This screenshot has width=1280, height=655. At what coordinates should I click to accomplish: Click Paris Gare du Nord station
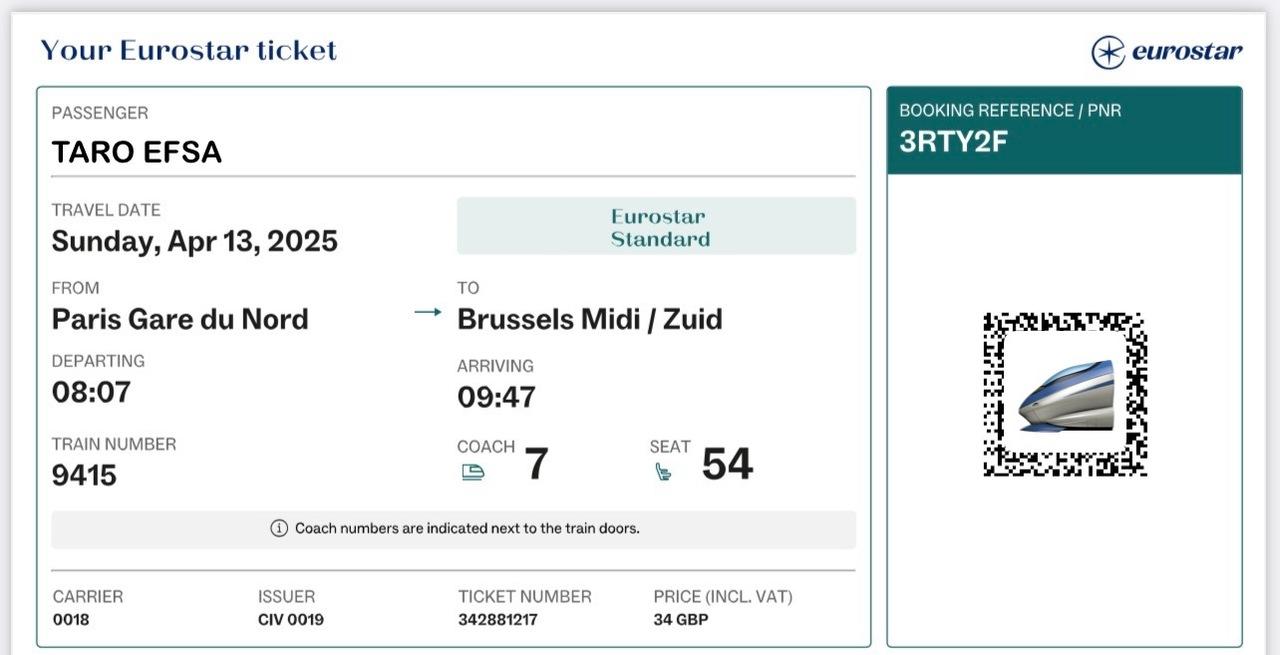pyautogui.click(x=180, y=319)
